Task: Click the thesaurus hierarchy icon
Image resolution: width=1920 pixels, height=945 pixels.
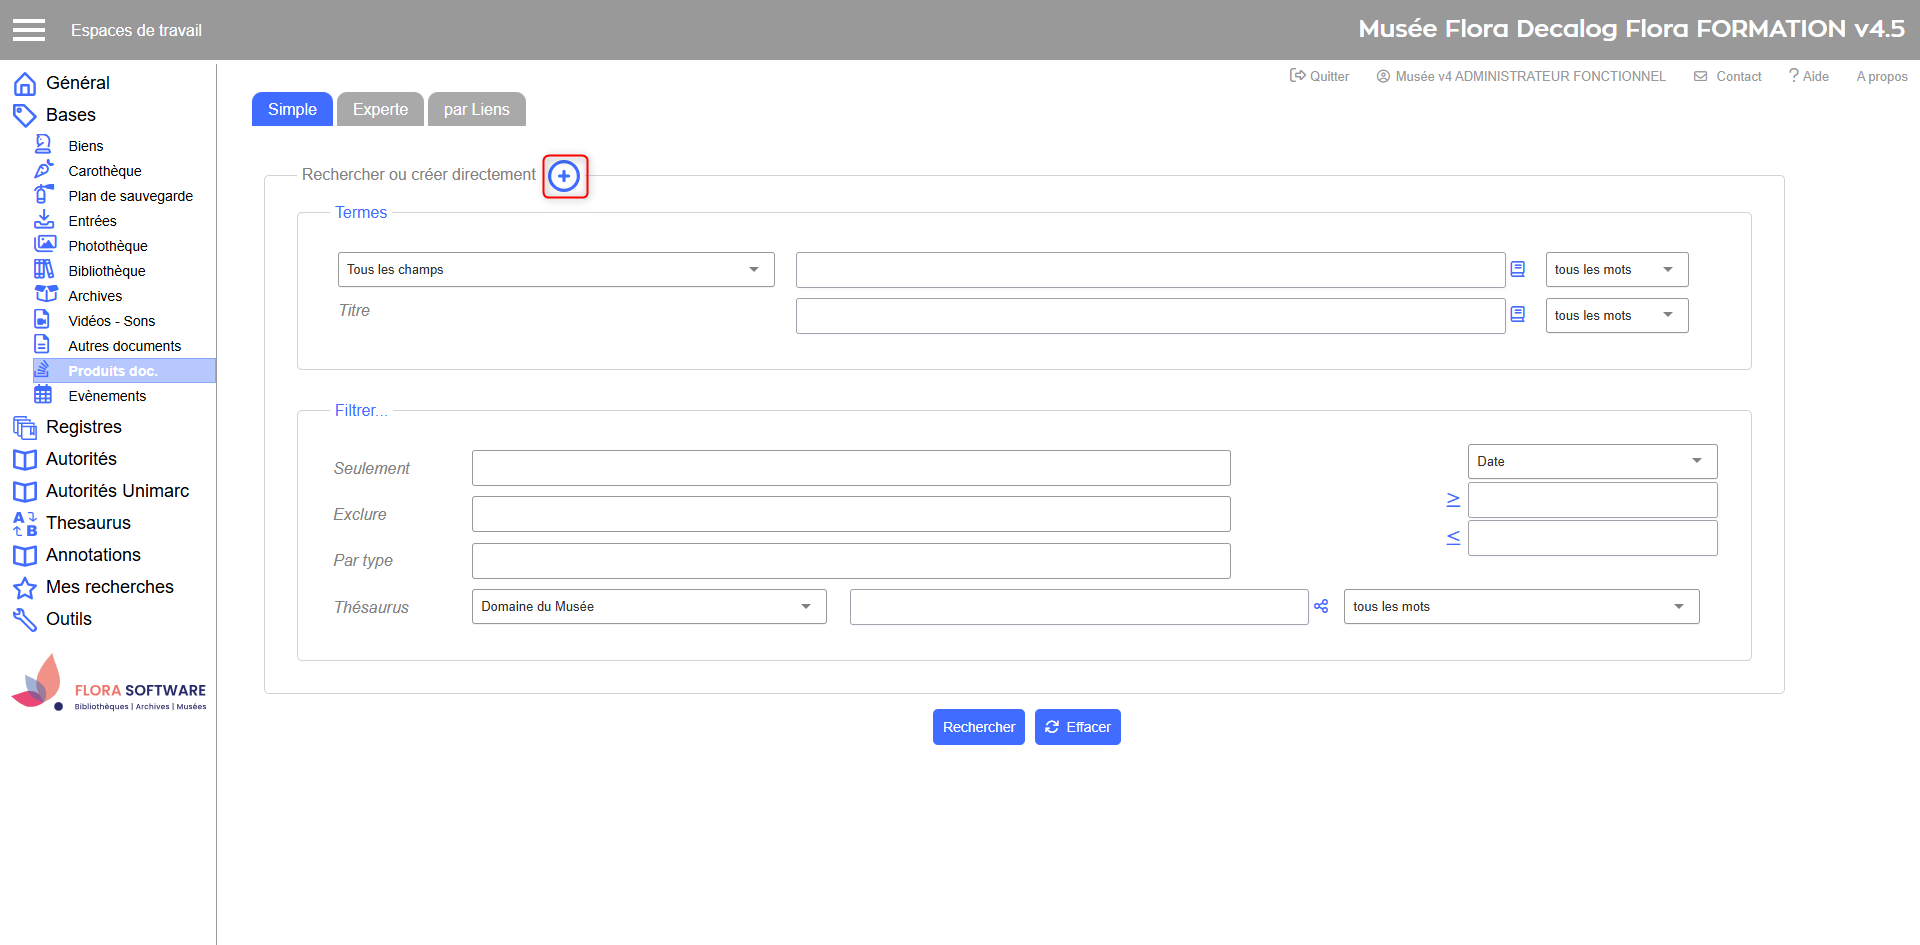Action: tap(1321, 607)
